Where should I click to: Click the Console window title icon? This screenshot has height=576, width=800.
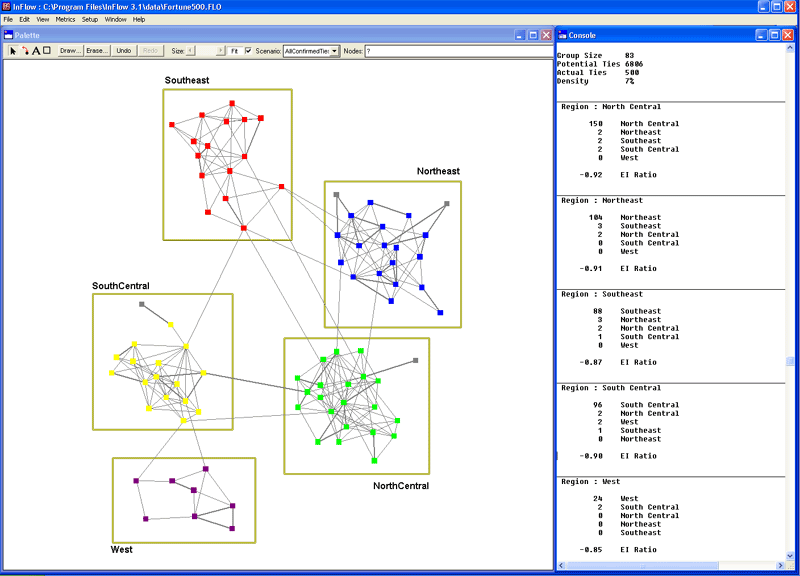pos(562,35)
